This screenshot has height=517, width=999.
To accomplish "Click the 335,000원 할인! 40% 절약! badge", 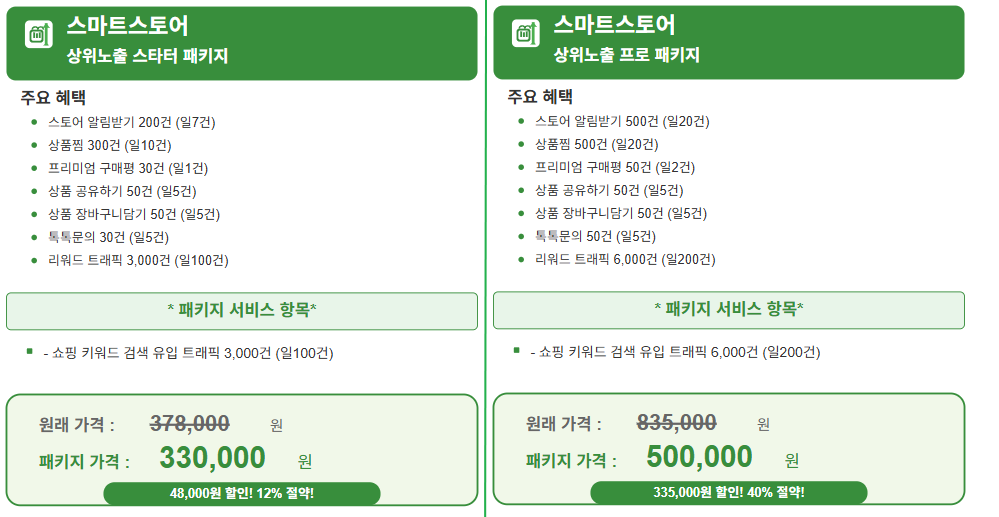I will 729,492.
